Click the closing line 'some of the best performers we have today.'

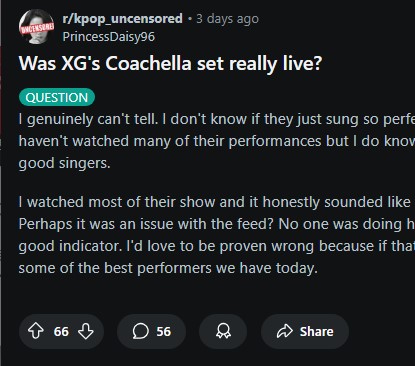click(x=168, y=268)
